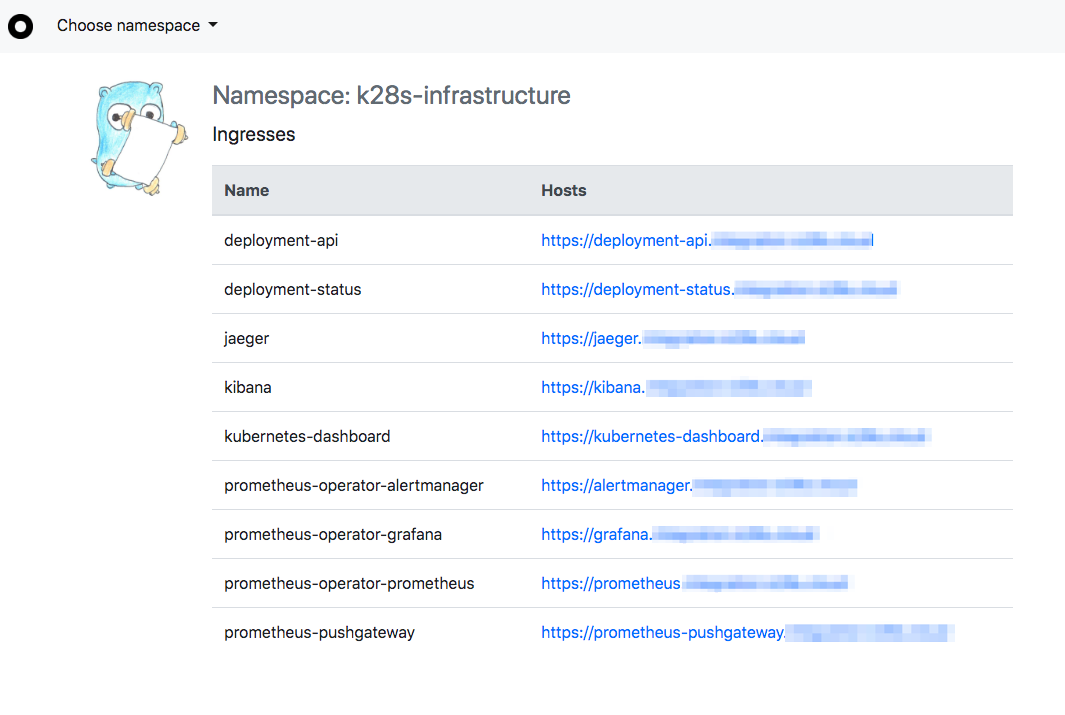Viewport: 1065px width, 715px height.
Task: Open the deployment-status host link
Action: pyautogui.click(x=719, y=289)
